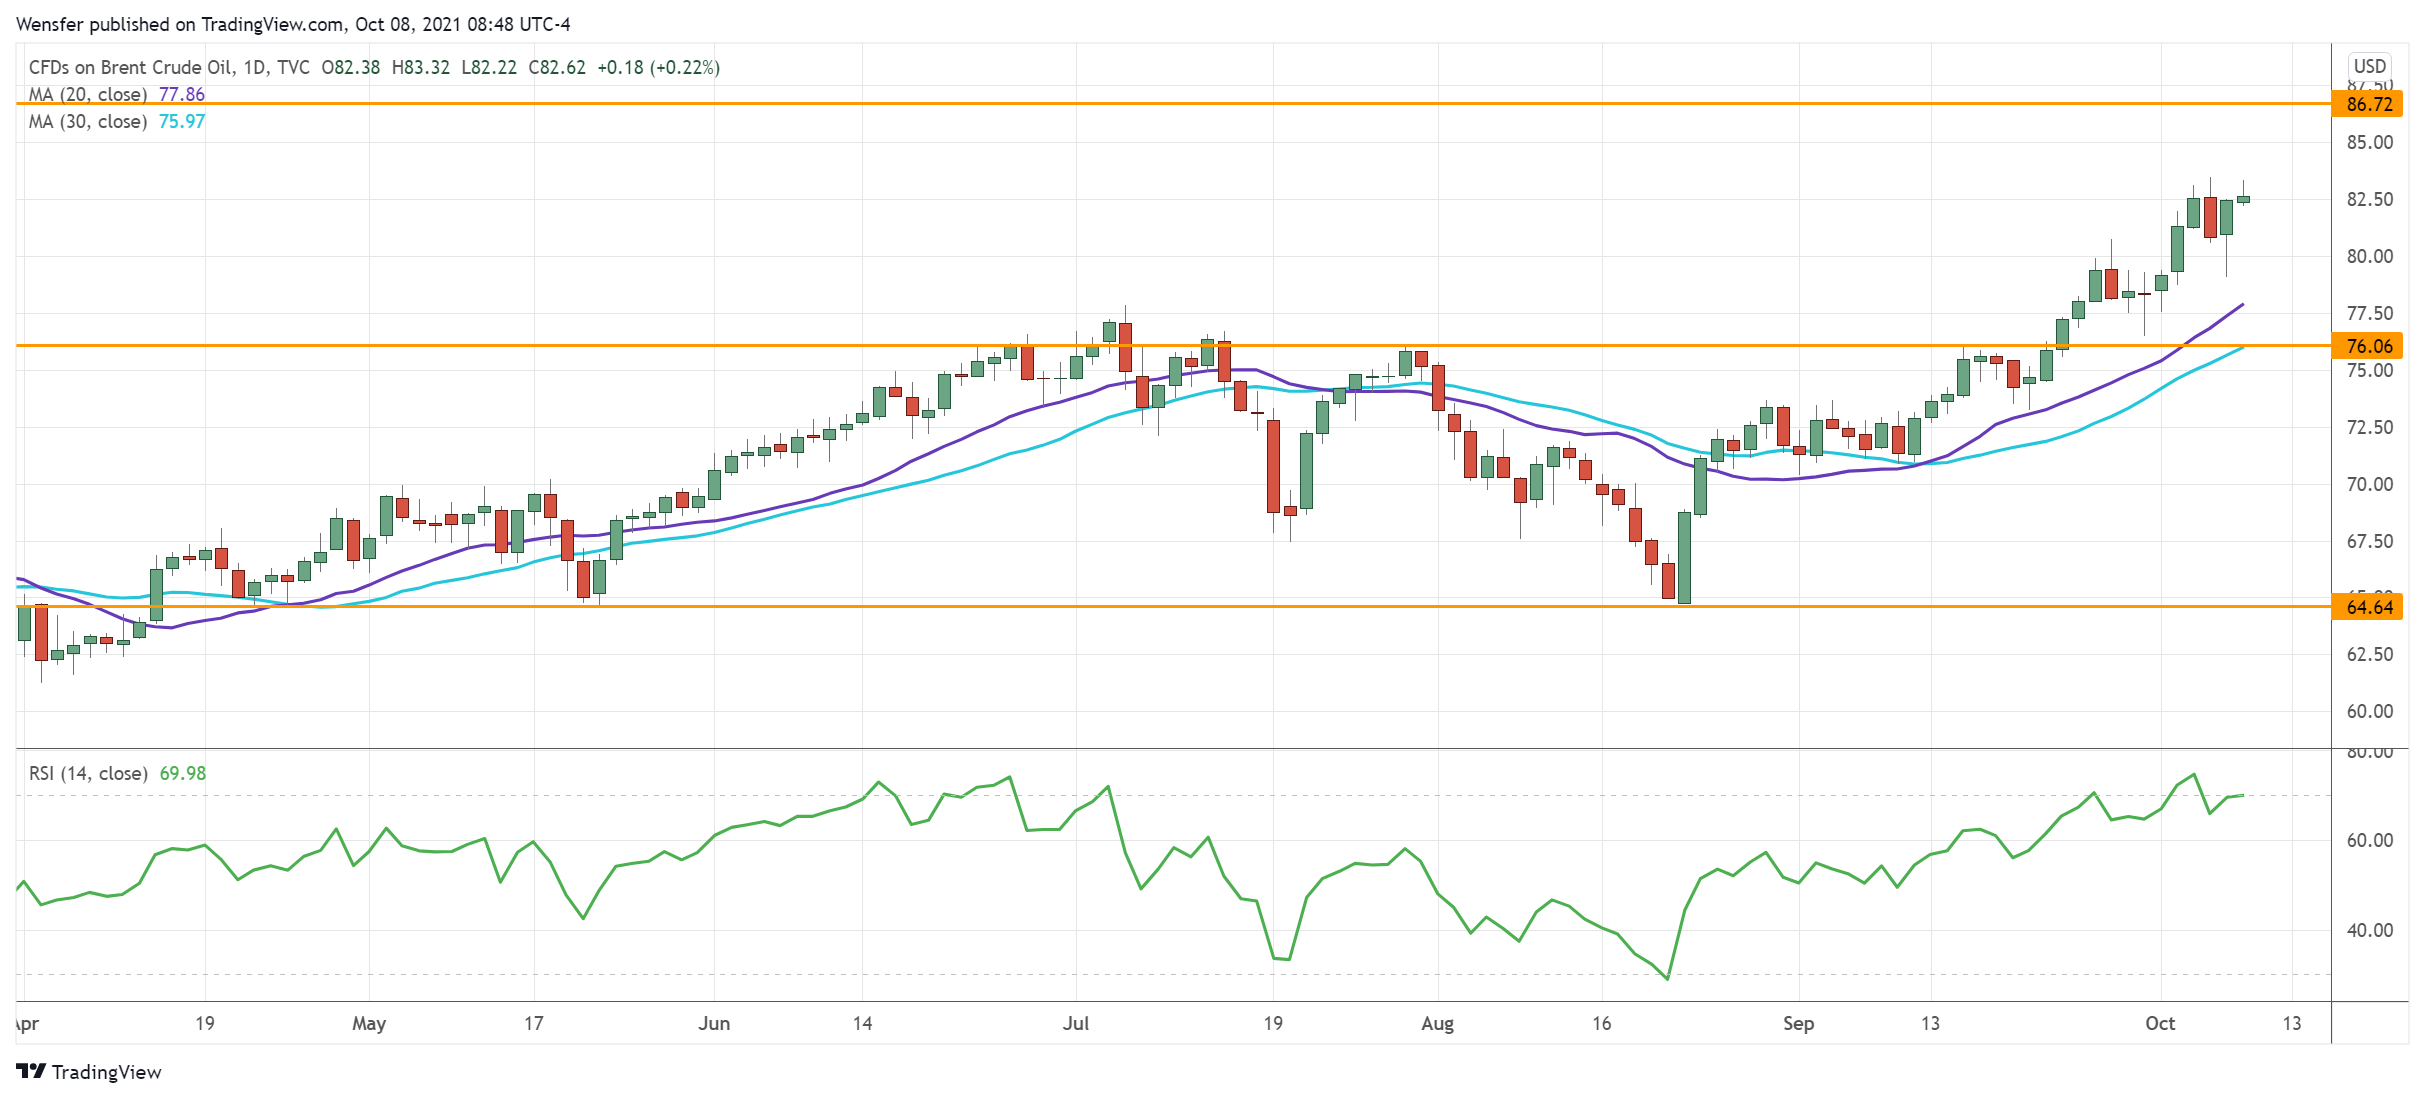
Task: Click the RSI value 69.98
Action: point(183,773)
